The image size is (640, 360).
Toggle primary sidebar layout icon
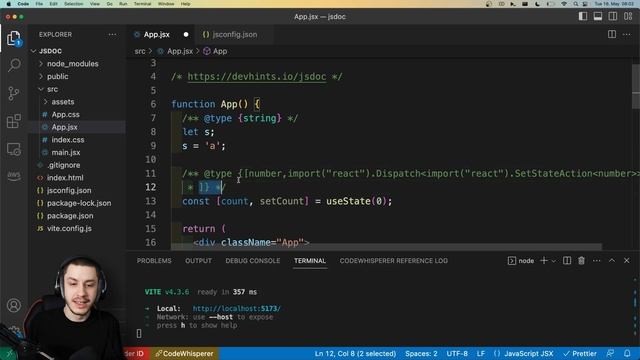(x=583, y=16)
